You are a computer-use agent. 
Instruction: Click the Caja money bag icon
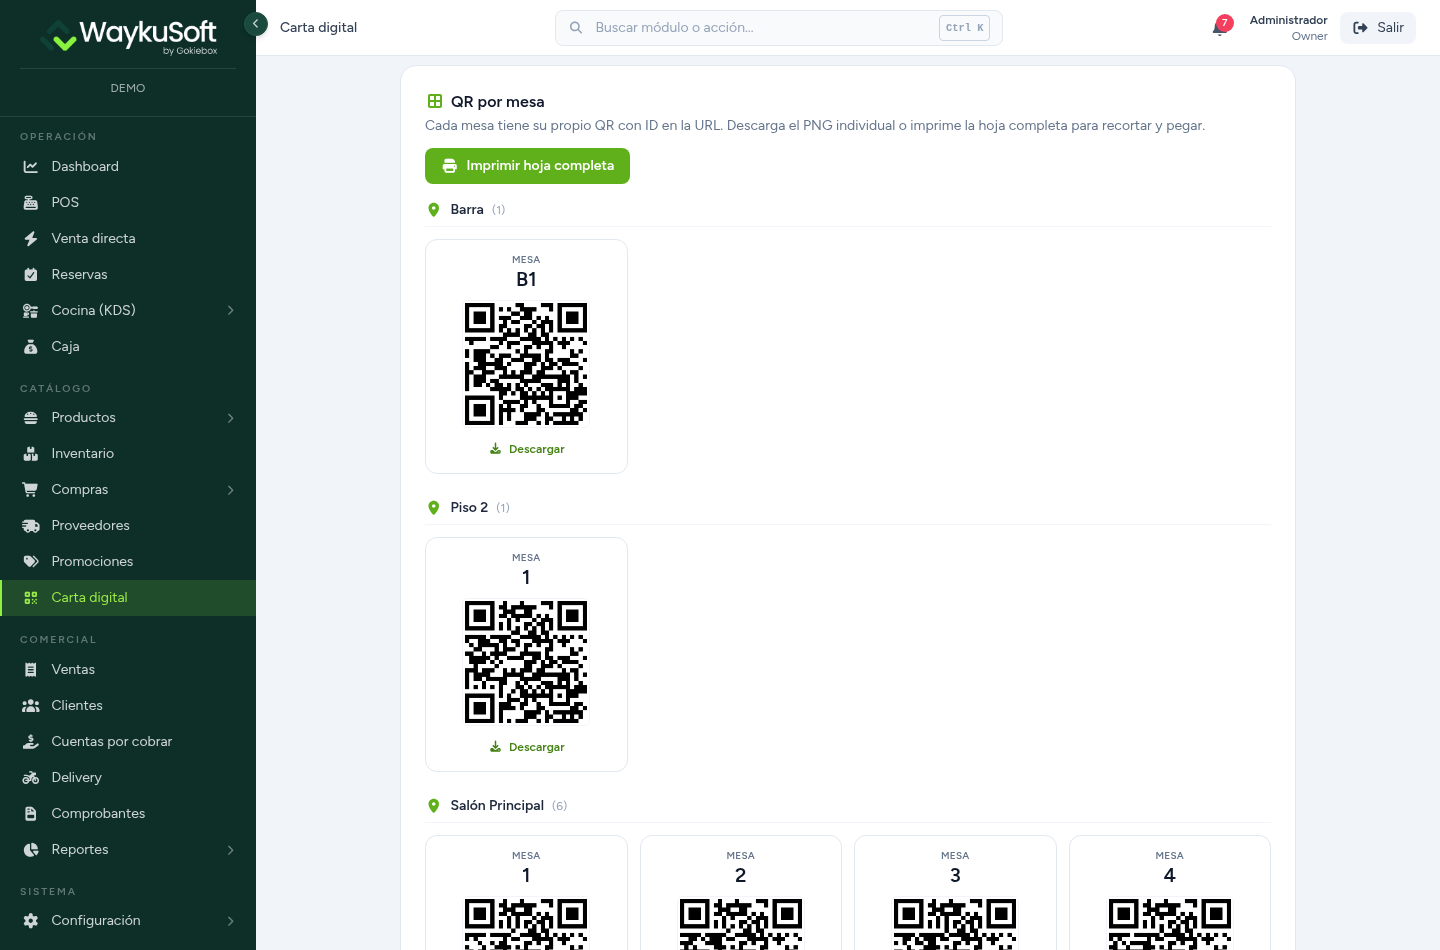(x=31, y=347)
